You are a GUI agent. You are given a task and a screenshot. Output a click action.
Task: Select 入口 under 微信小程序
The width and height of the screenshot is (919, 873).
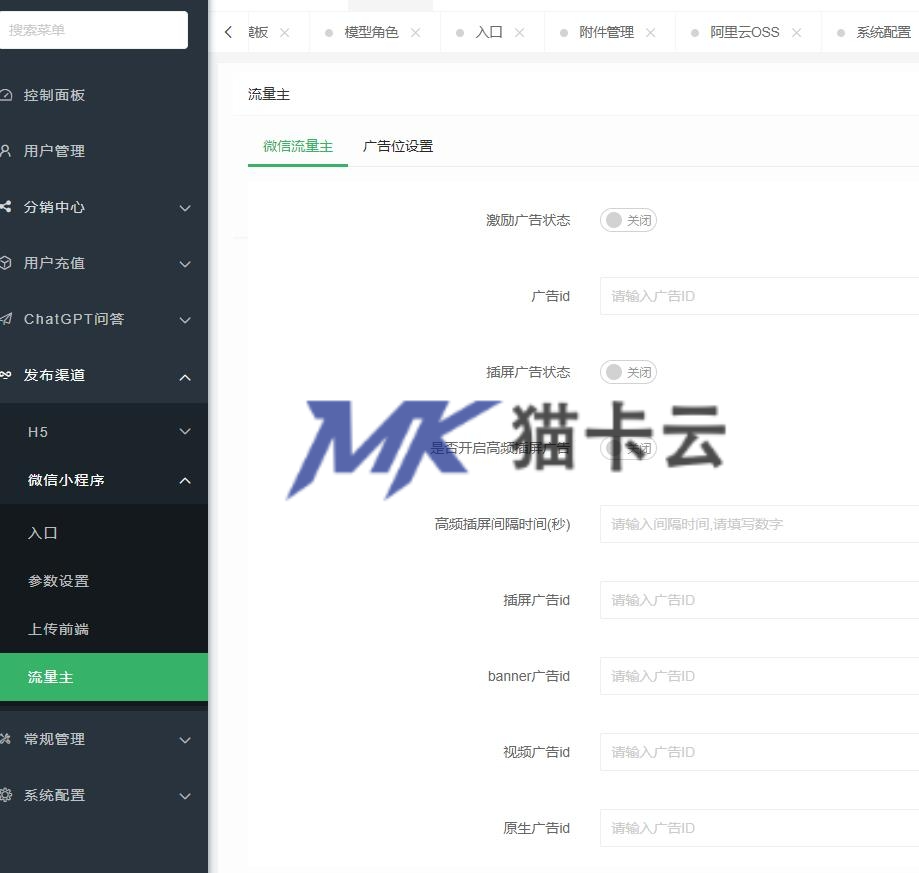(104, 533)
